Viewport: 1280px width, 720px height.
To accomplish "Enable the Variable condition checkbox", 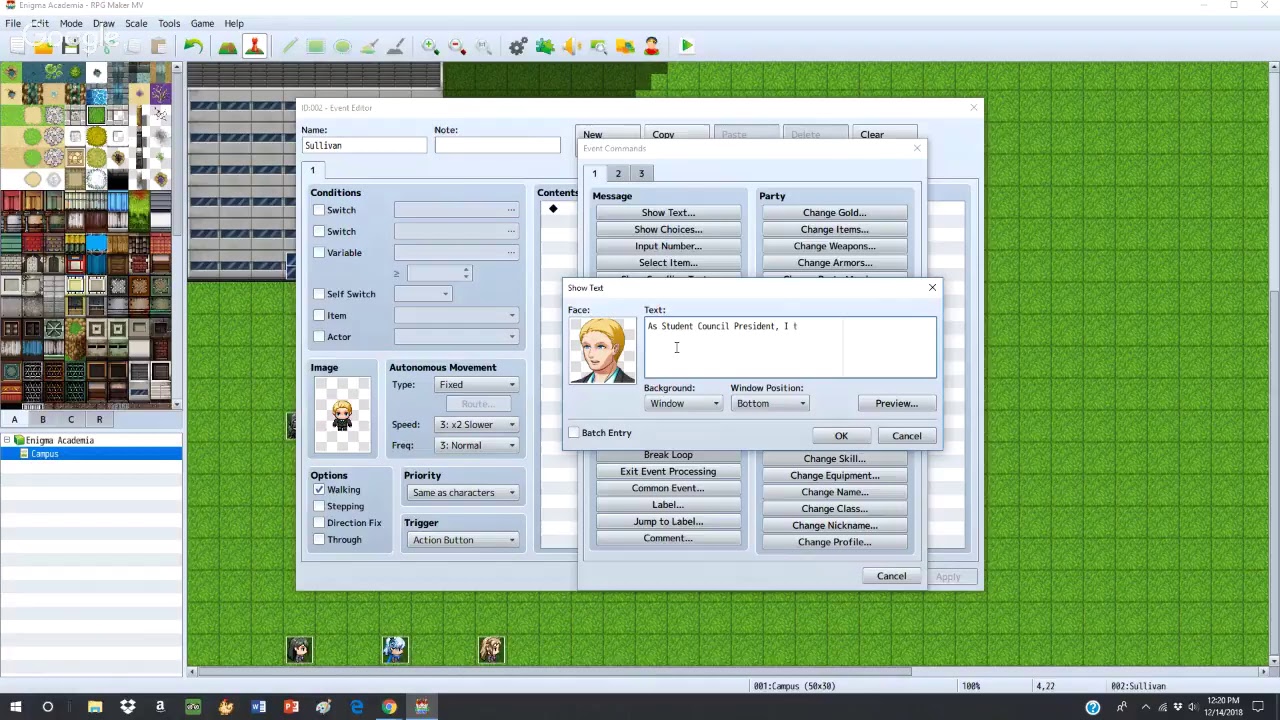I will click(x=319, y=252).
